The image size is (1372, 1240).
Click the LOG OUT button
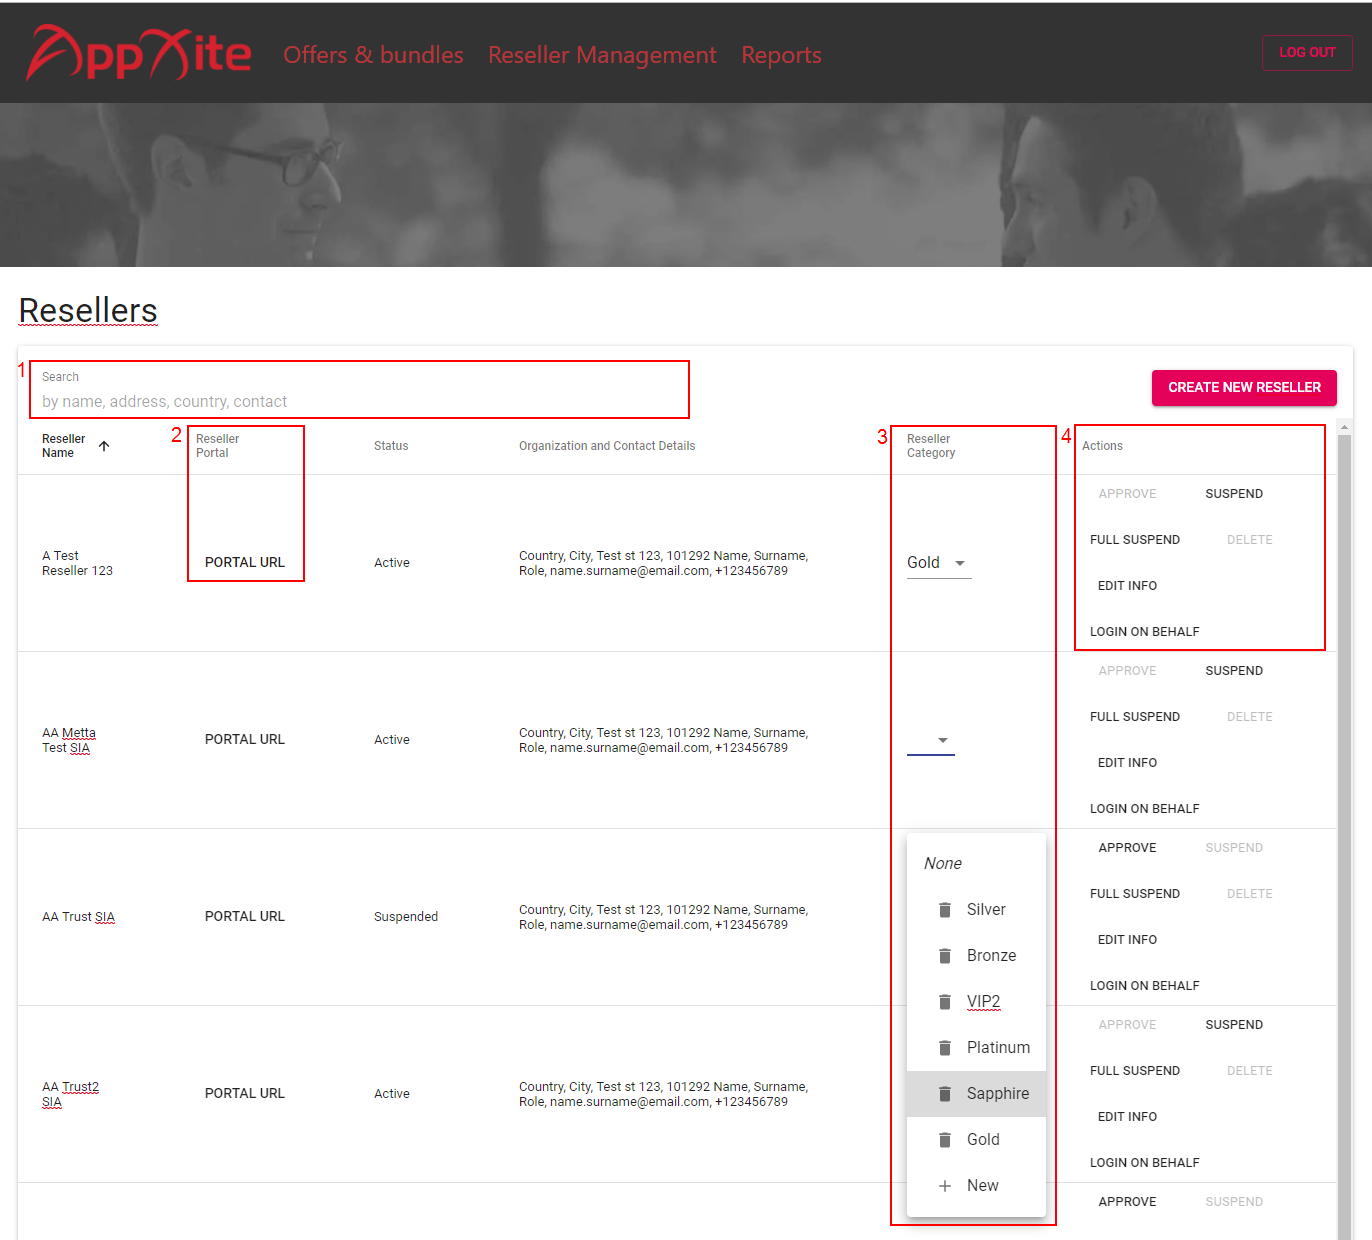pyautogui.click(x=1306, y=52)
